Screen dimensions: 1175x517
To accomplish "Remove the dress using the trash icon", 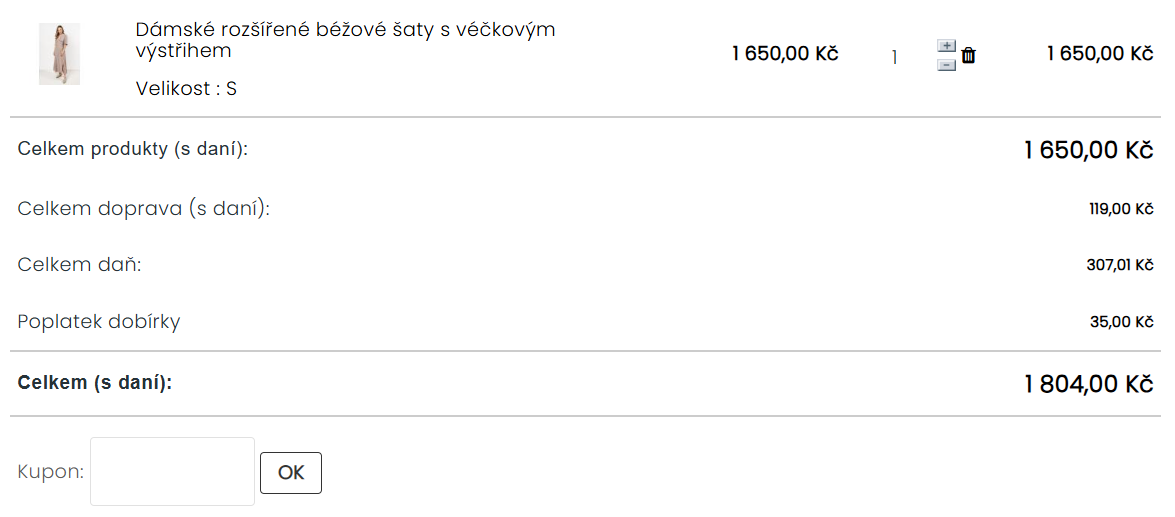I will pyautogui.click(x=968, y=56).
